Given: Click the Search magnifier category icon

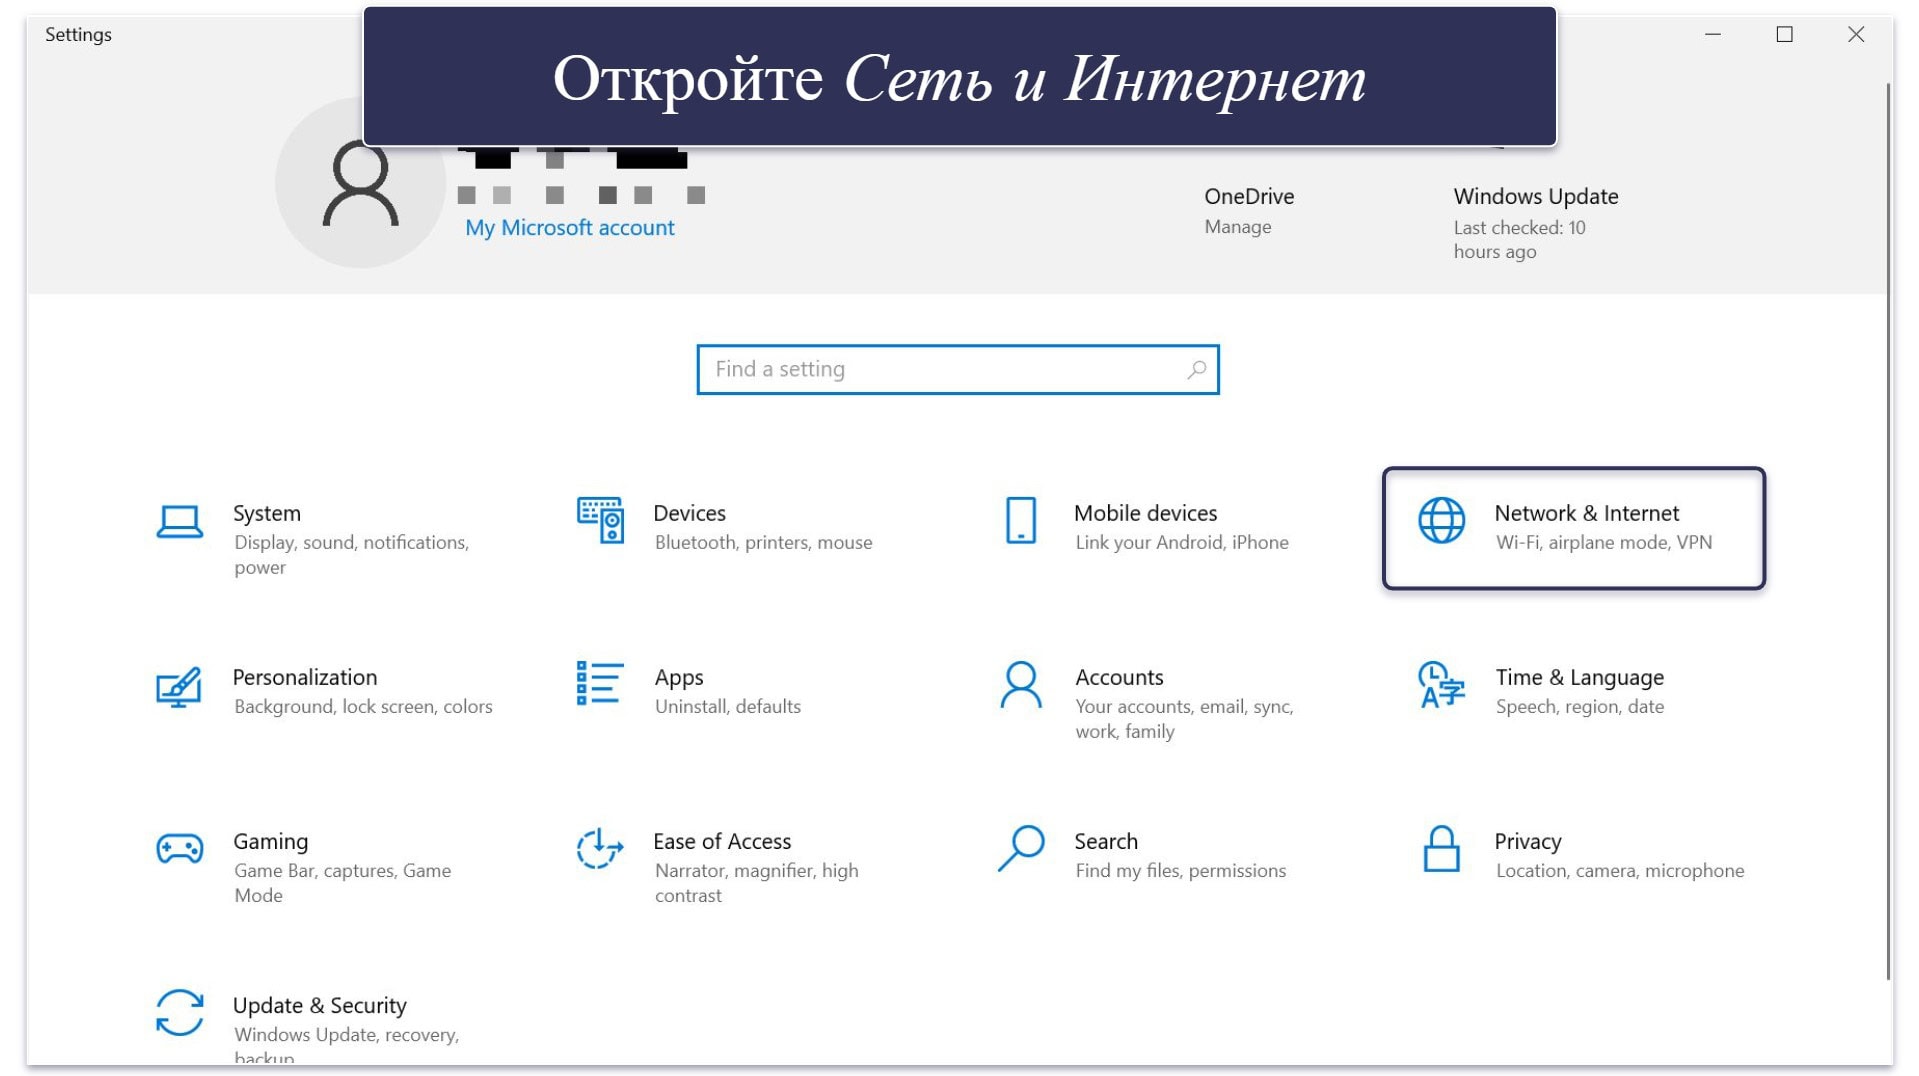Looking at the screenshot, I should pyautogui.click(x=1021, y=848).
